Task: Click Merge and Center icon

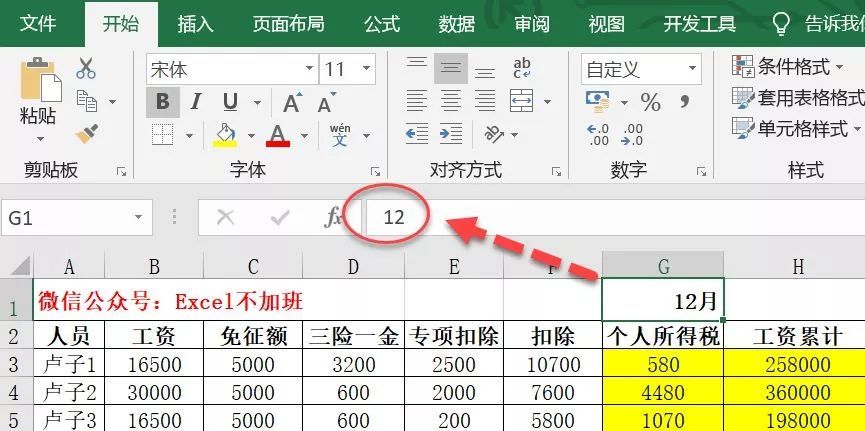Action: tap(521, 101)
